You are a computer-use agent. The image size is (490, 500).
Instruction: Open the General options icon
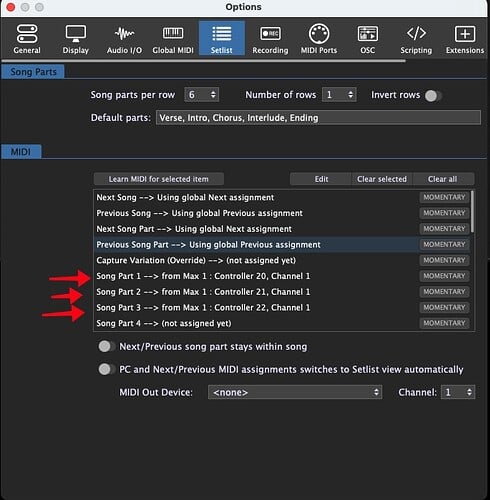pos(27,34)
